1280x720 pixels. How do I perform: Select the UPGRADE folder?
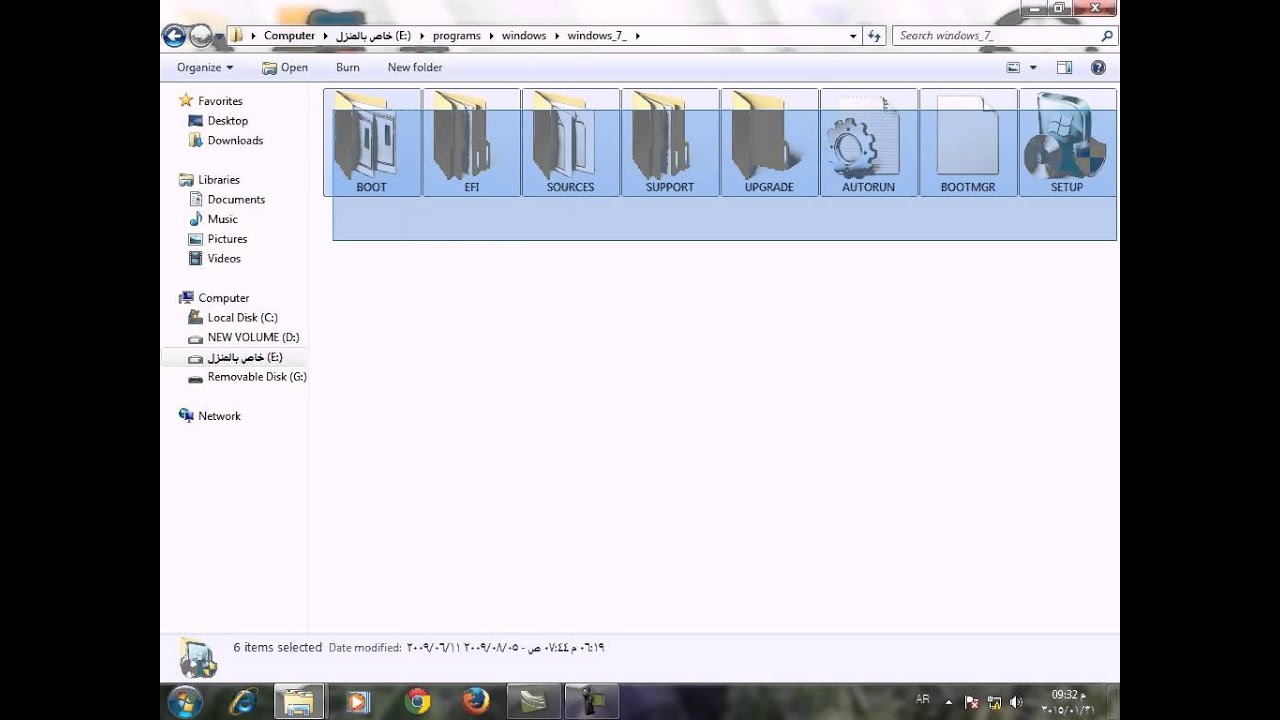point(768,142)
